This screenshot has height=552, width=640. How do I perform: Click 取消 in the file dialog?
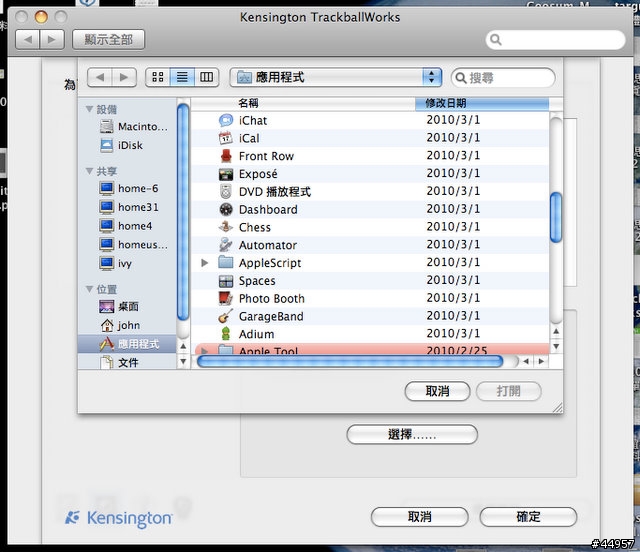(x=437, y=391)
